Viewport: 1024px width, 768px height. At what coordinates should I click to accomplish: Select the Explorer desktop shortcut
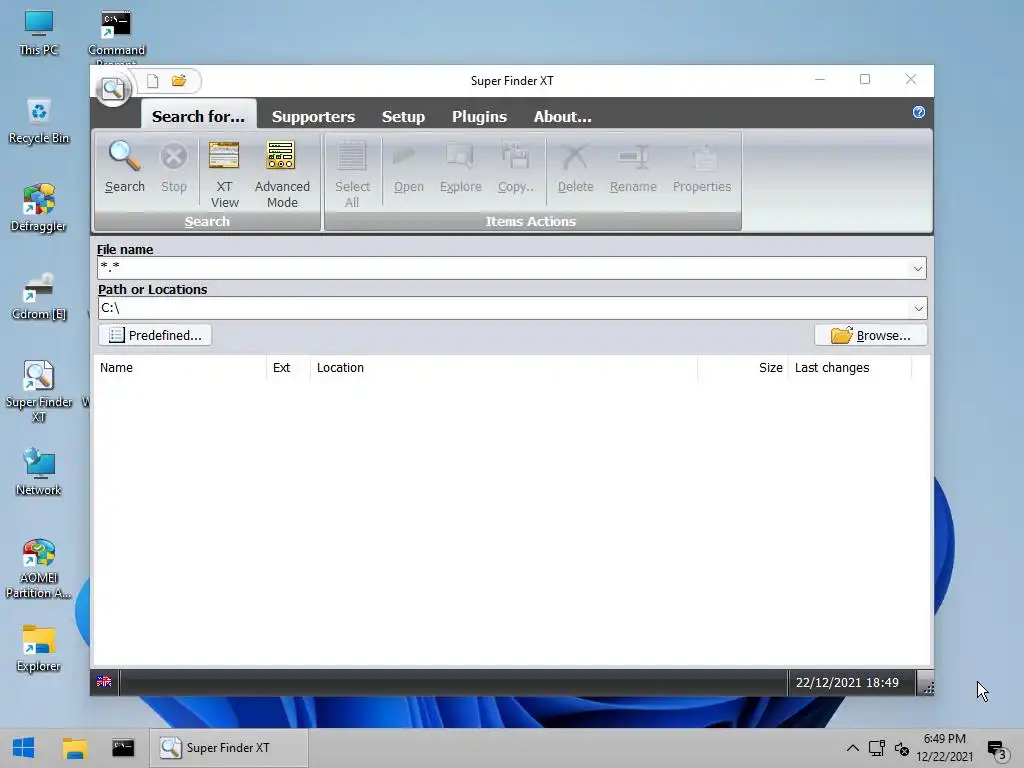(x=39, y=648)
